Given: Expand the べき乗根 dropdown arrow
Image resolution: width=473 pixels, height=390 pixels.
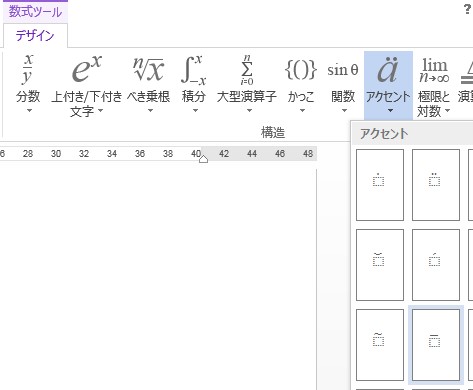Looking at the screenshot, I should pos(150,110).
